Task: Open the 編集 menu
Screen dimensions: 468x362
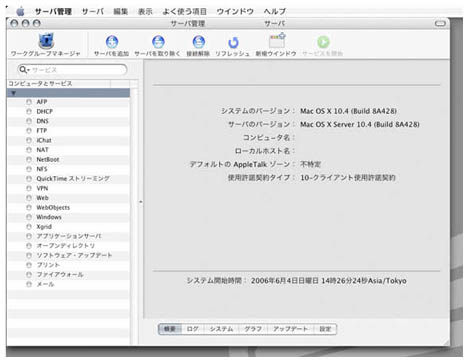Action: coord(121,12)
